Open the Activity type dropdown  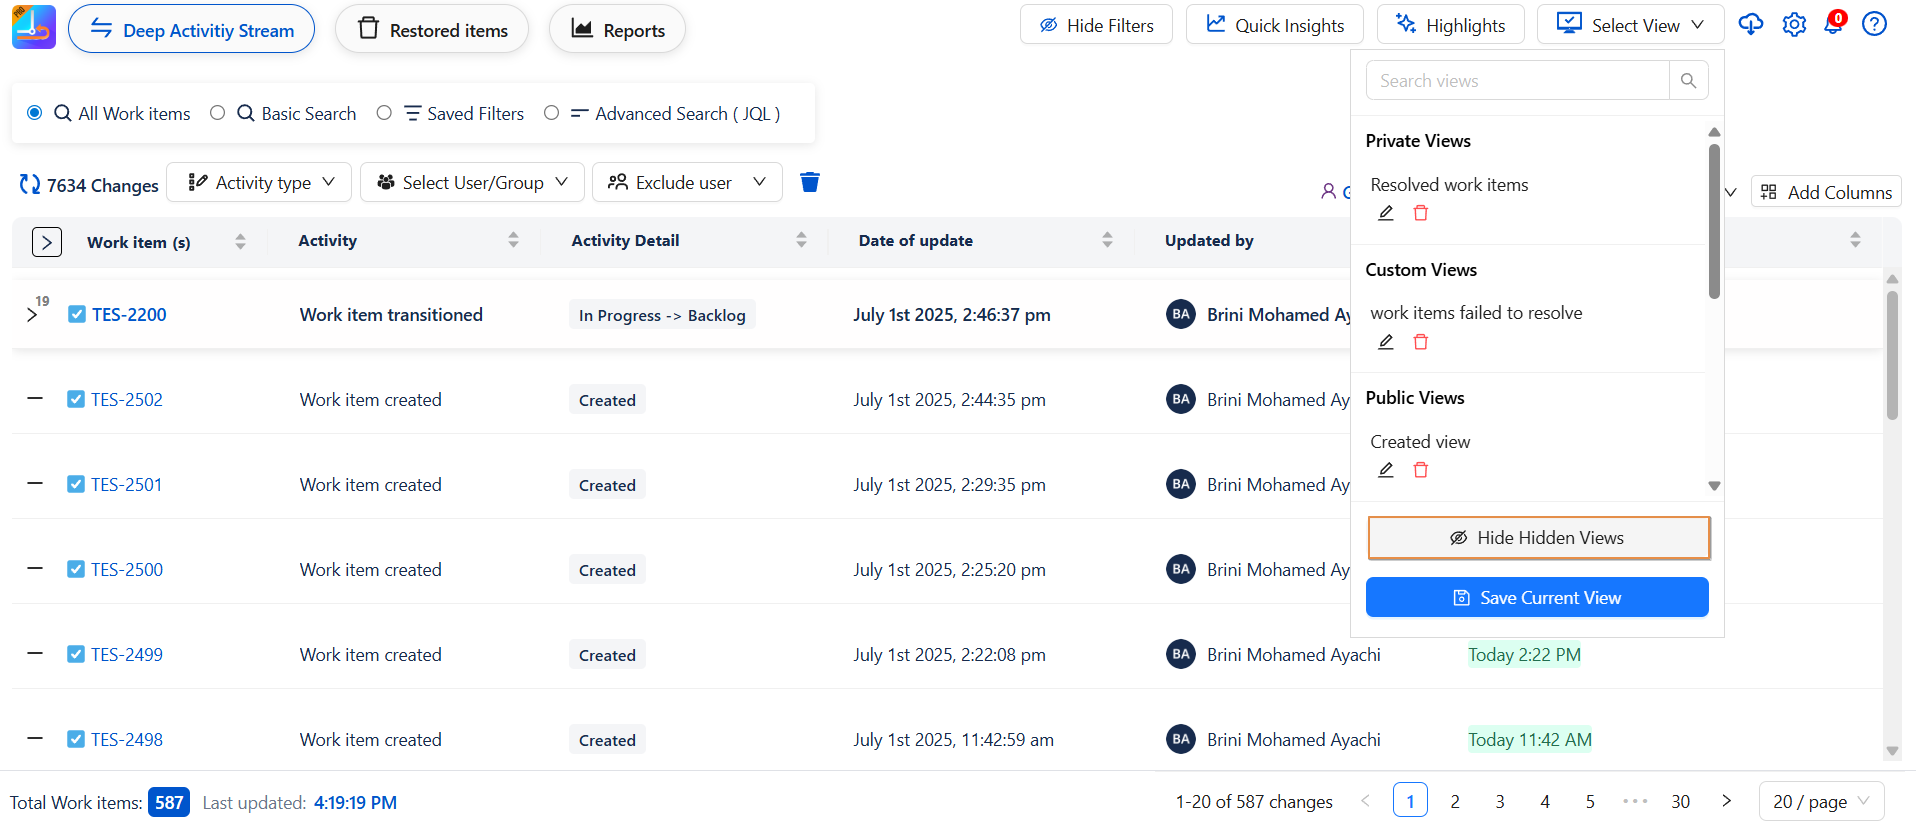coord(259,182)
